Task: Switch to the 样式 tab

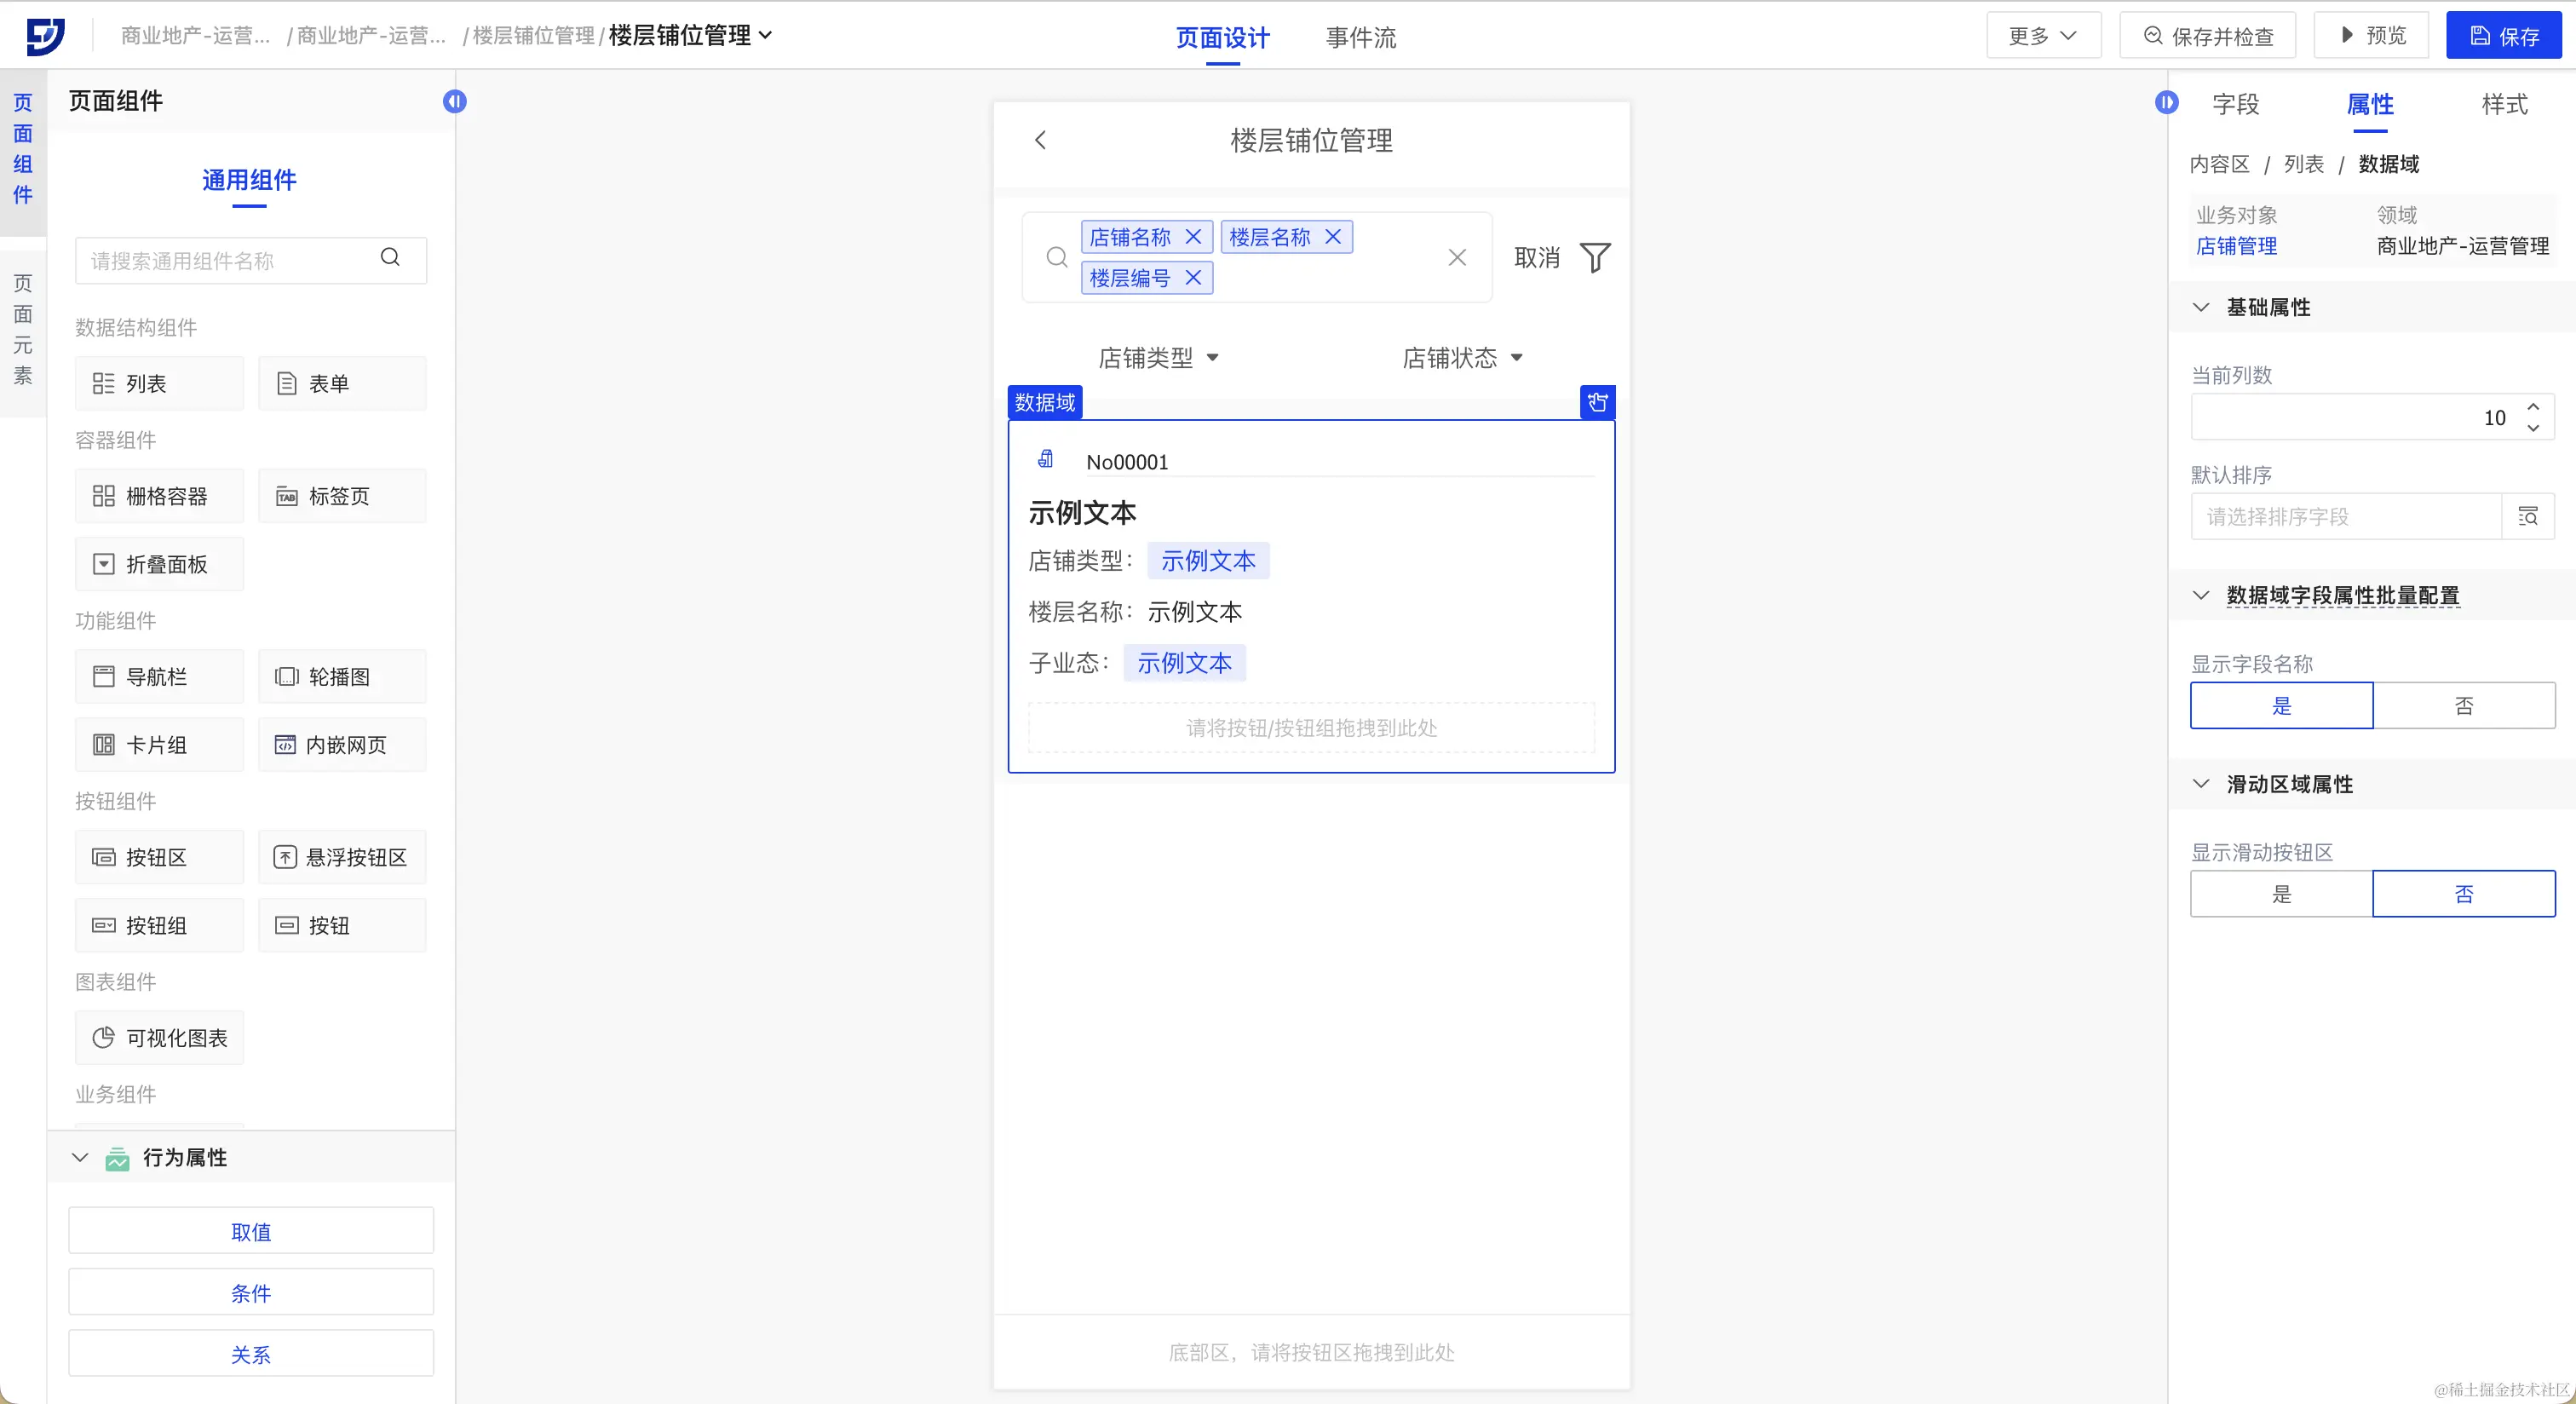Action: click(2503, 104)
